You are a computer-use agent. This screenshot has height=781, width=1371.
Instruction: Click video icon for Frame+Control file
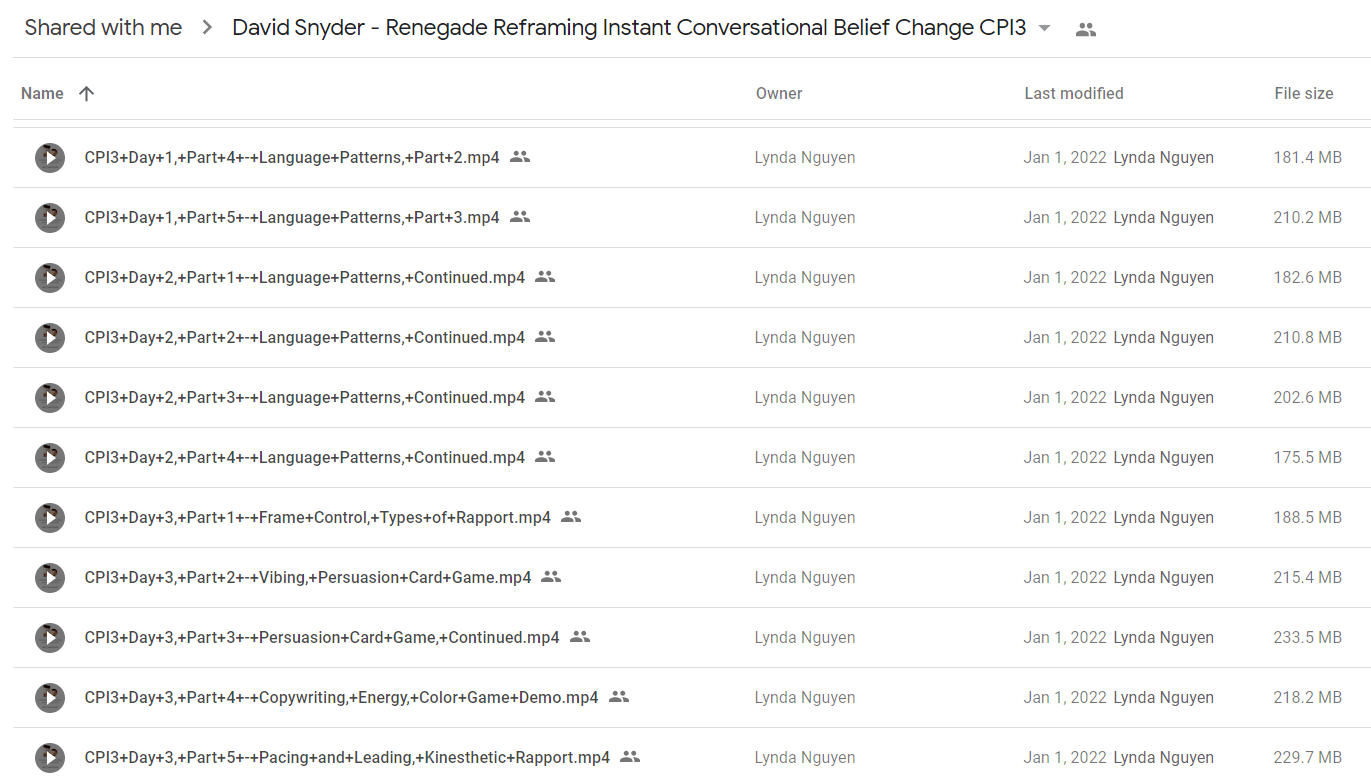pos(50,518)
